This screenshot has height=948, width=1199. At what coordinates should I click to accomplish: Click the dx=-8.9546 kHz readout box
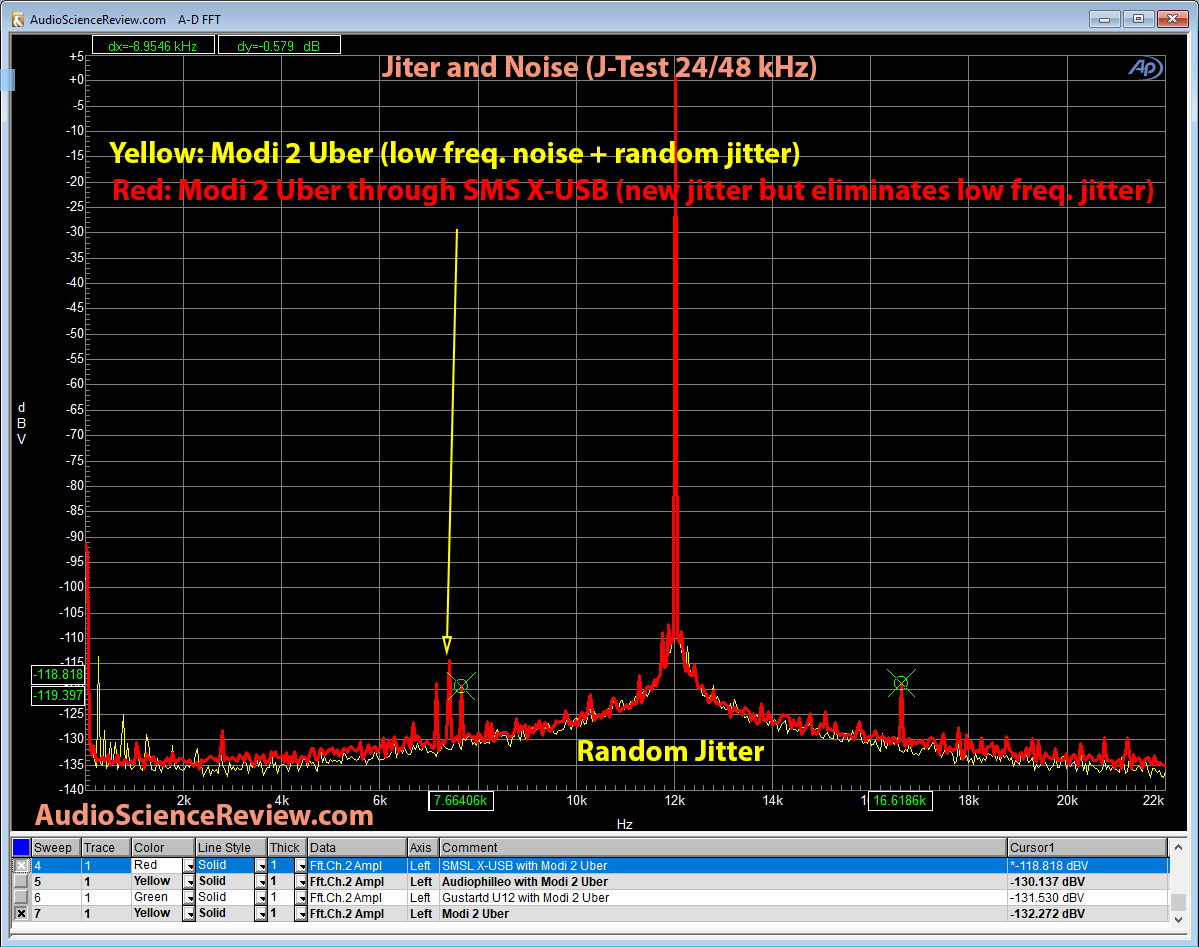point(153,46)
